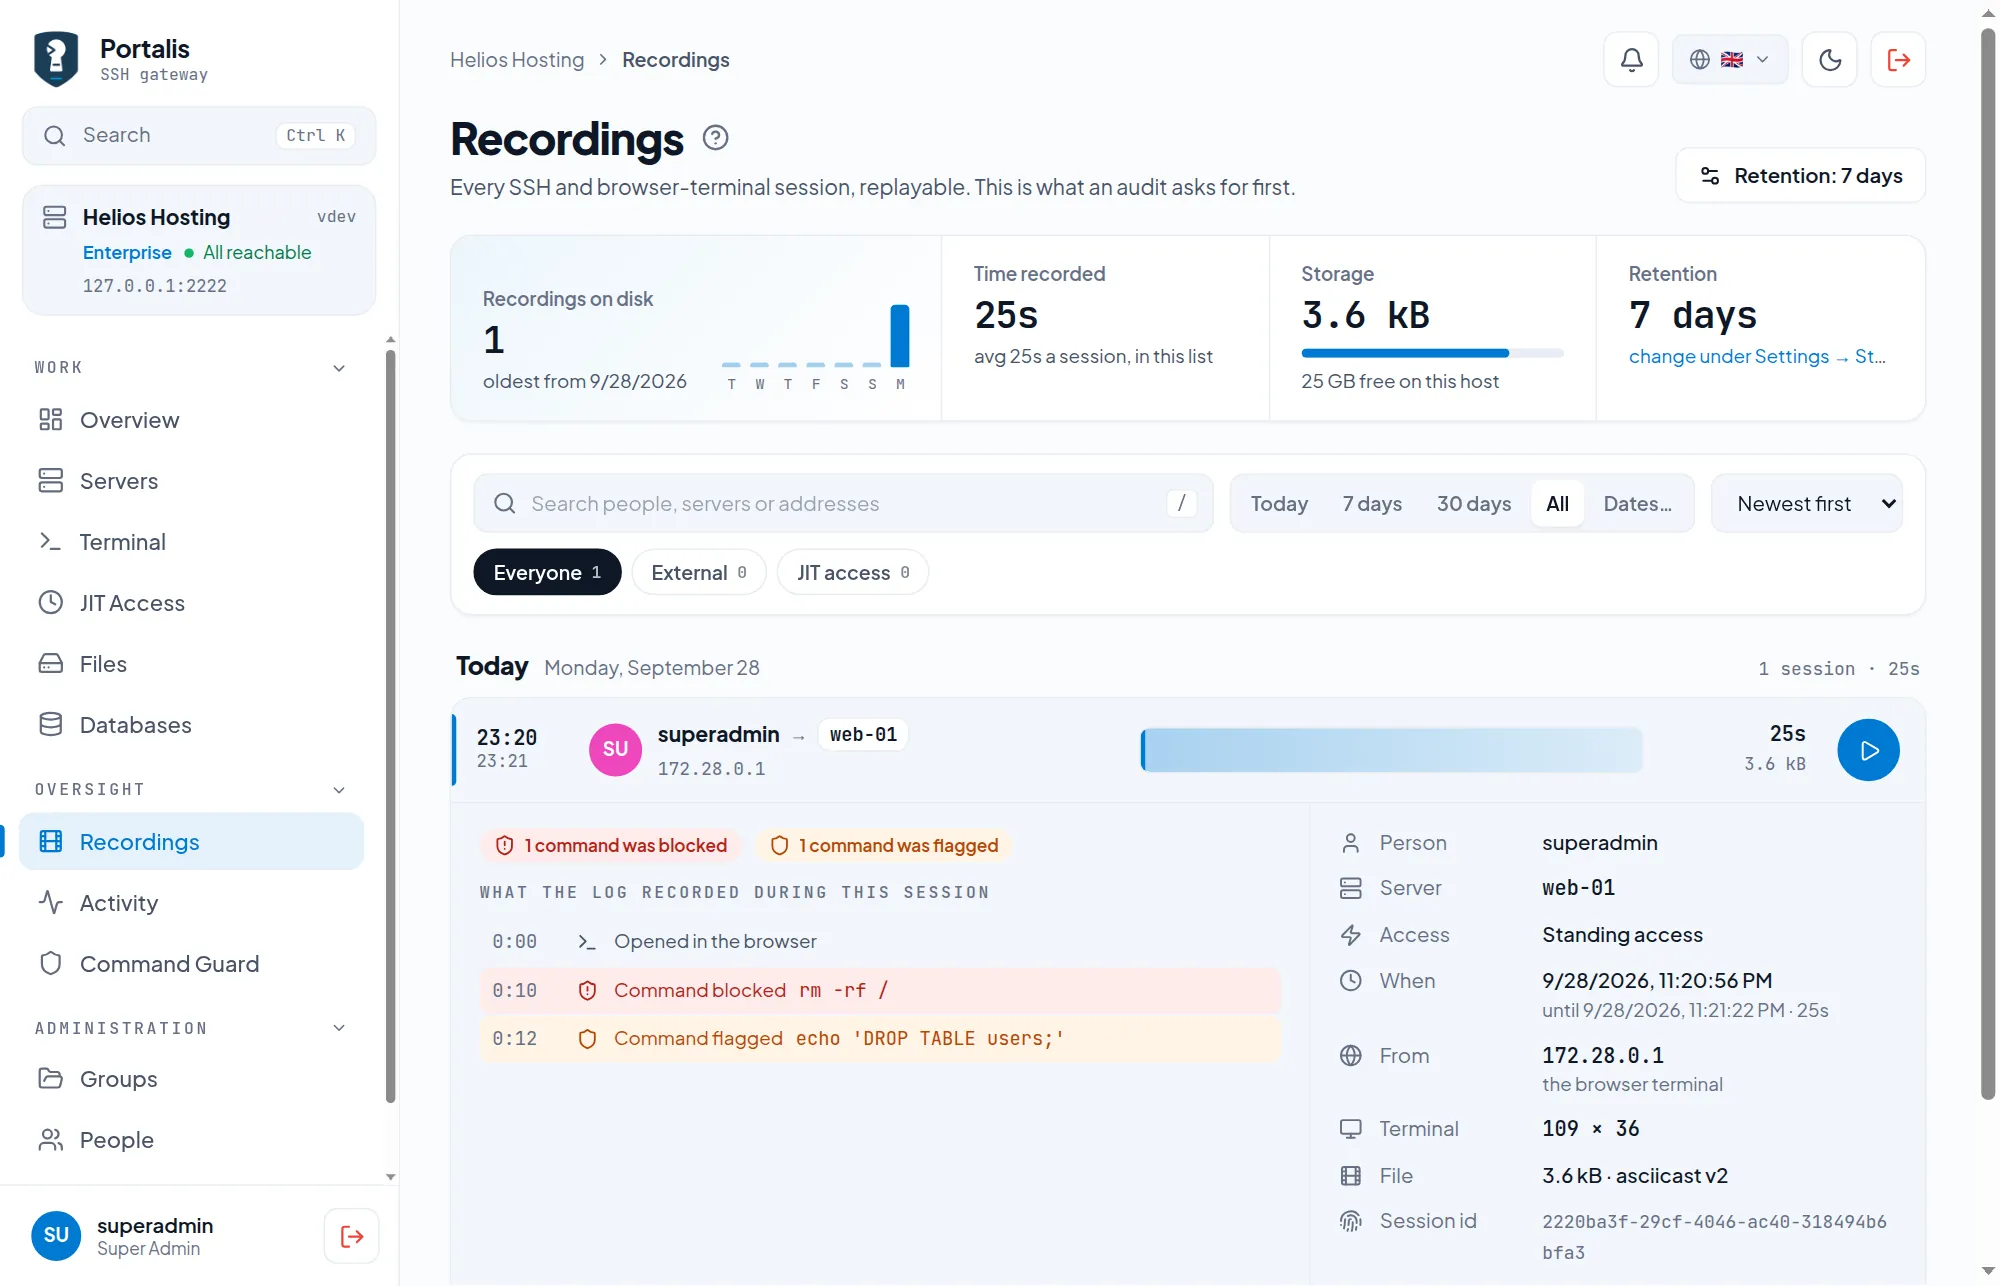Go to Servers page
The image size is (2000, 1286).
pyautogui.click(x=192, y=481)
